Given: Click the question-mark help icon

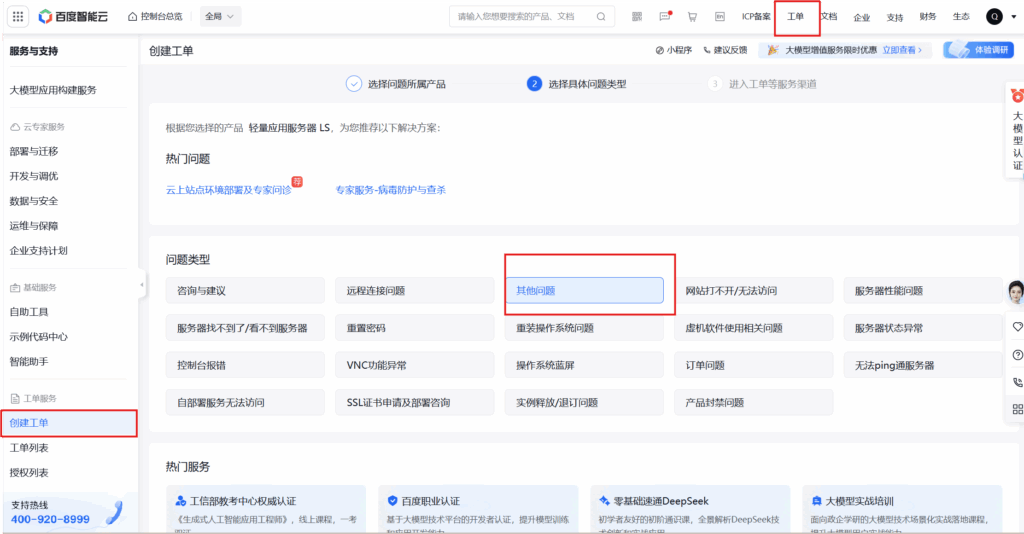Looking at the screenshot, I should (1017, 355).
